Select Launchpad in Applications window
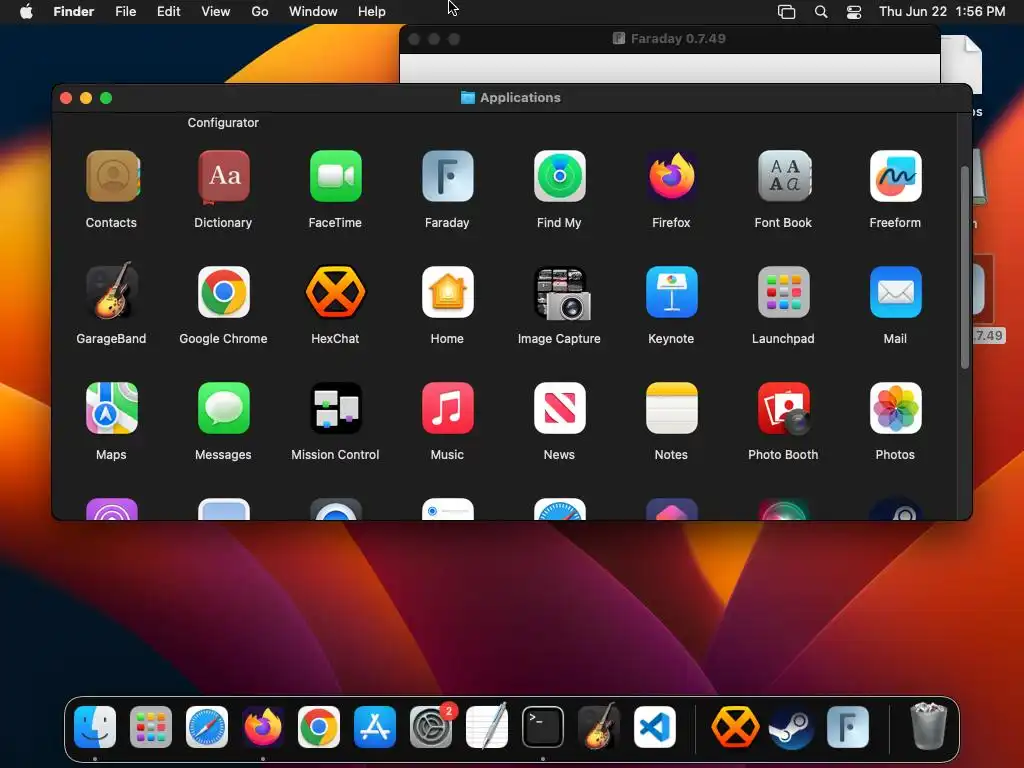Image resolution: width=1024 pixels, height=768 pixels. [783, 292]
